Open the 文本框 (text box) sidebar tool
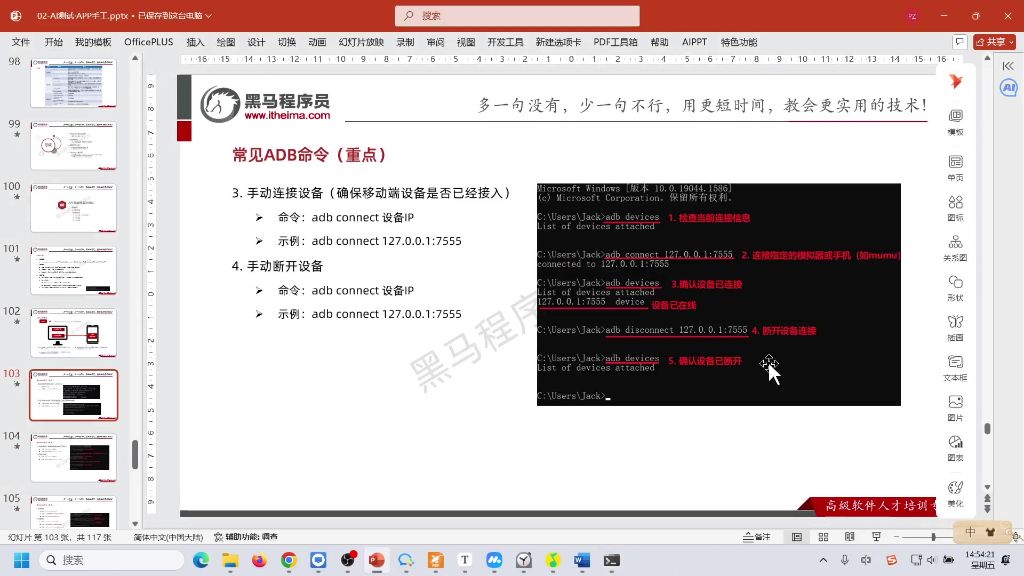The image size is (1024, 576). pos(955,368)
